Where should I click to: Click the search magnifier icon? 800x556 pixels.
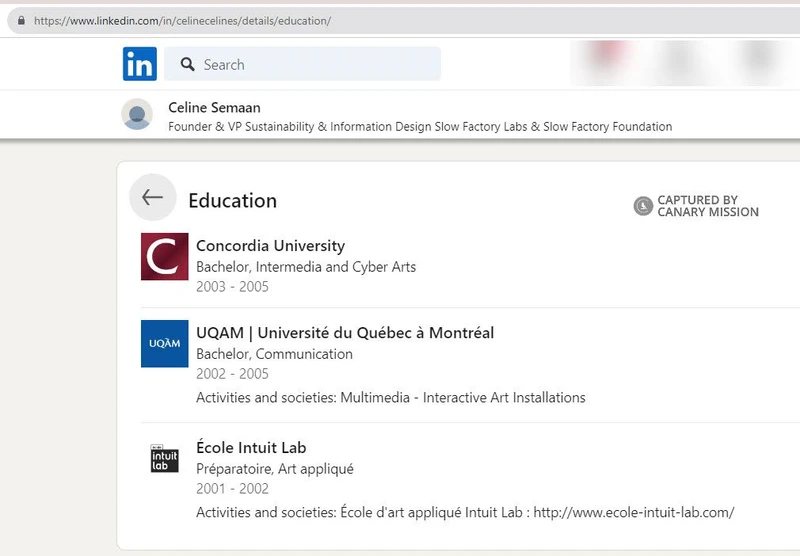point(187,64)
